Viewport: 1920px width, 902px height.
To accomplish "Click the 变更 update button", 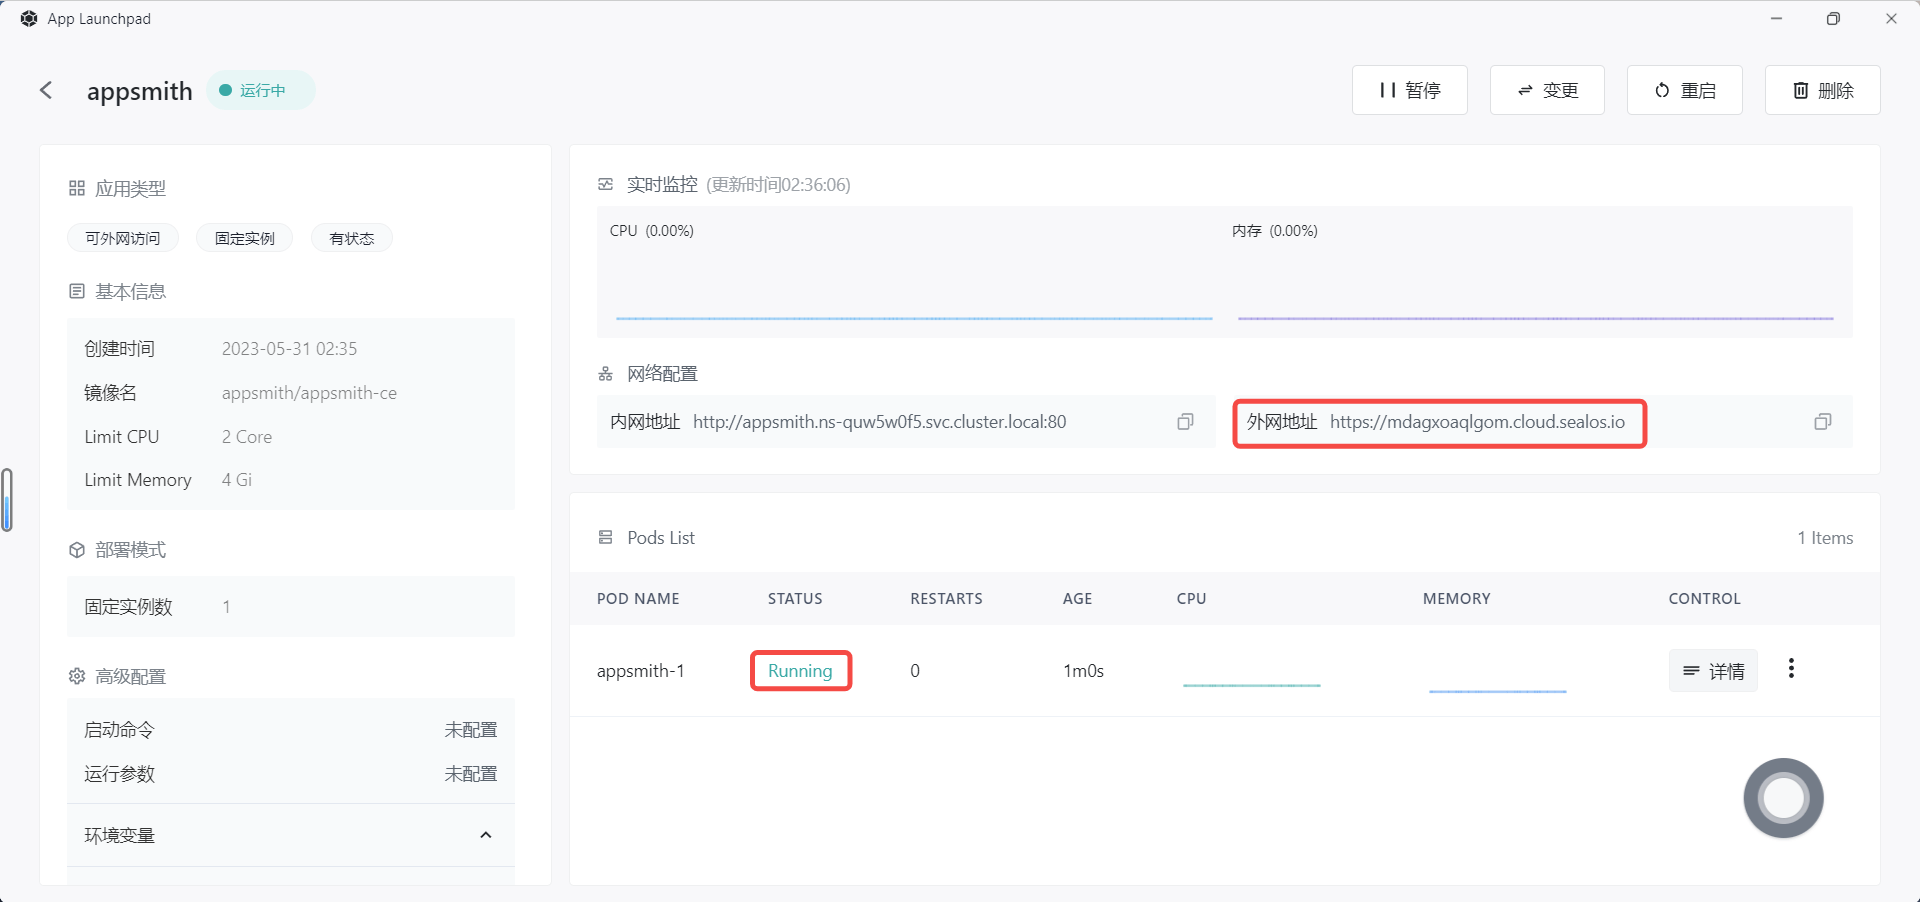I will coord(1547,90).
